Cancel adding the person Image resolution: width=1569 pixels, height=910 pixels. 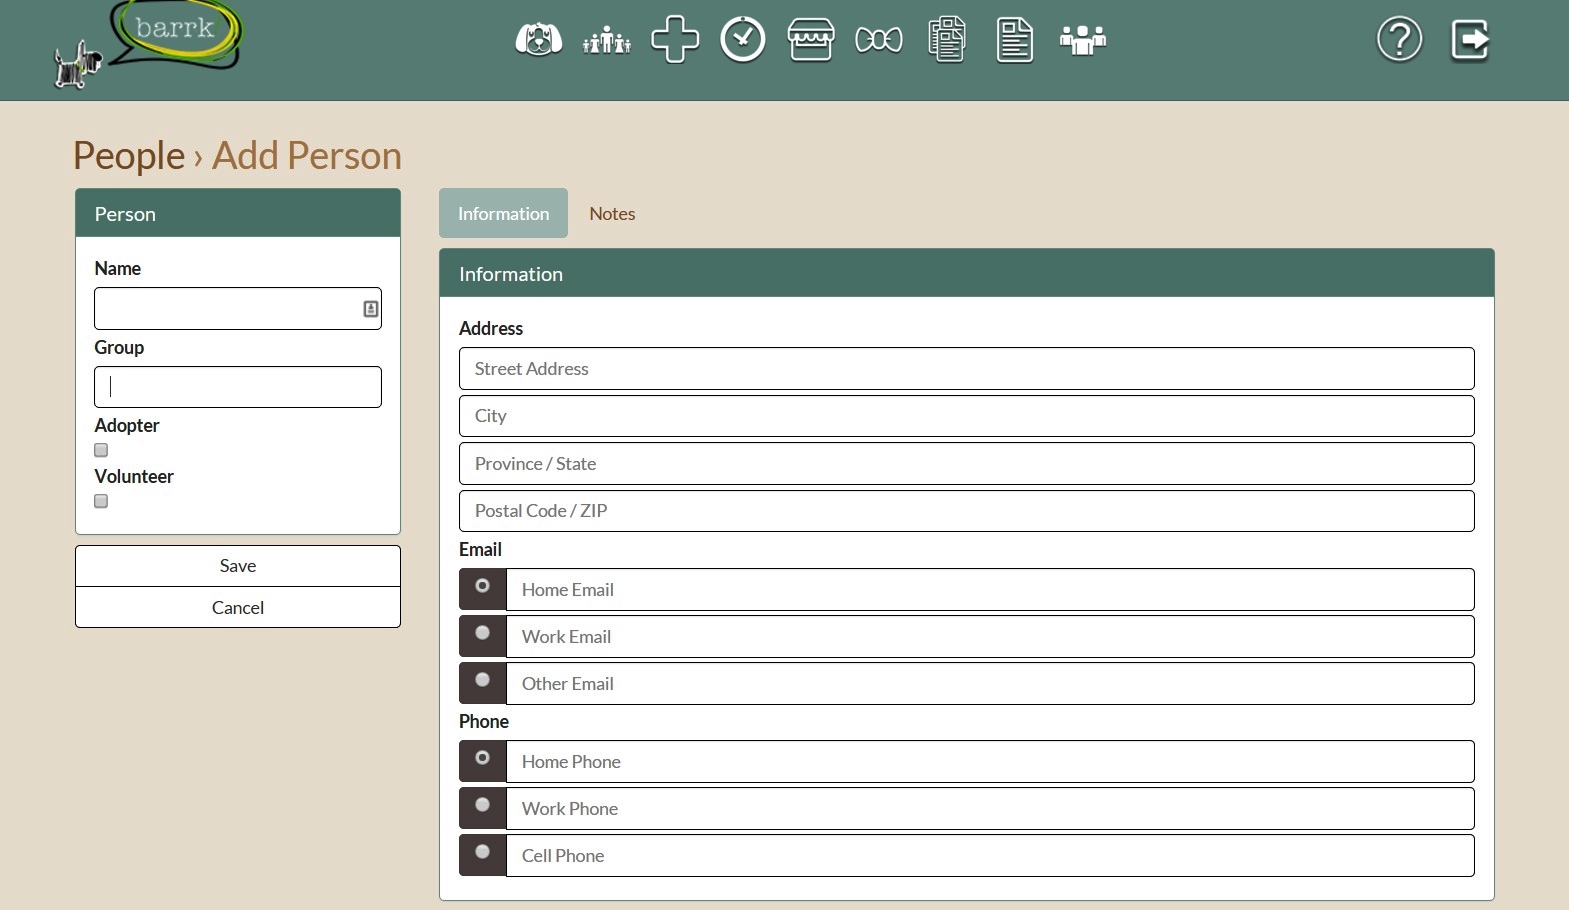tap(238, 607)
